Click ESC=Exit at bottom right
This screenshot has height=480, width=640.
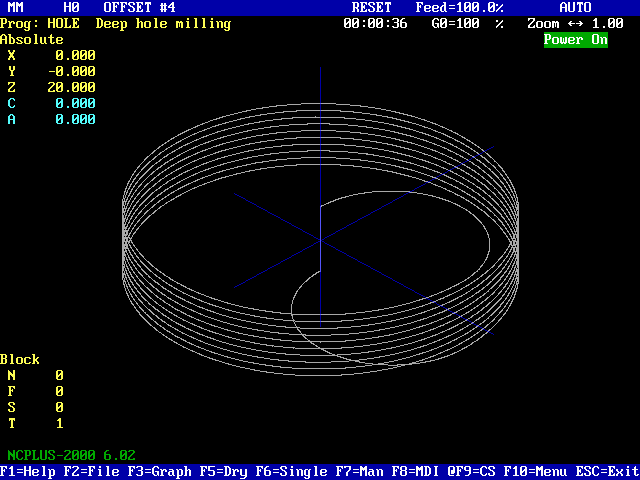click(608, 472)
